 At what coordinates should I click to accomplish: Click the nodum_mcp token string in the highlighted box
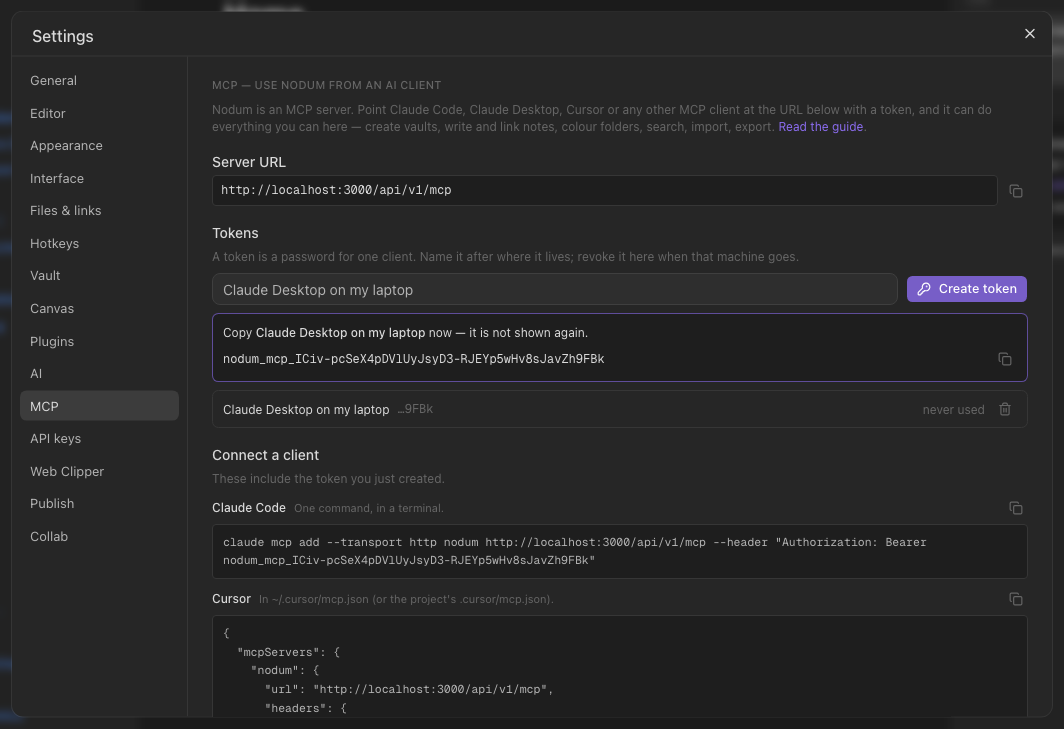tap(413, 359)
